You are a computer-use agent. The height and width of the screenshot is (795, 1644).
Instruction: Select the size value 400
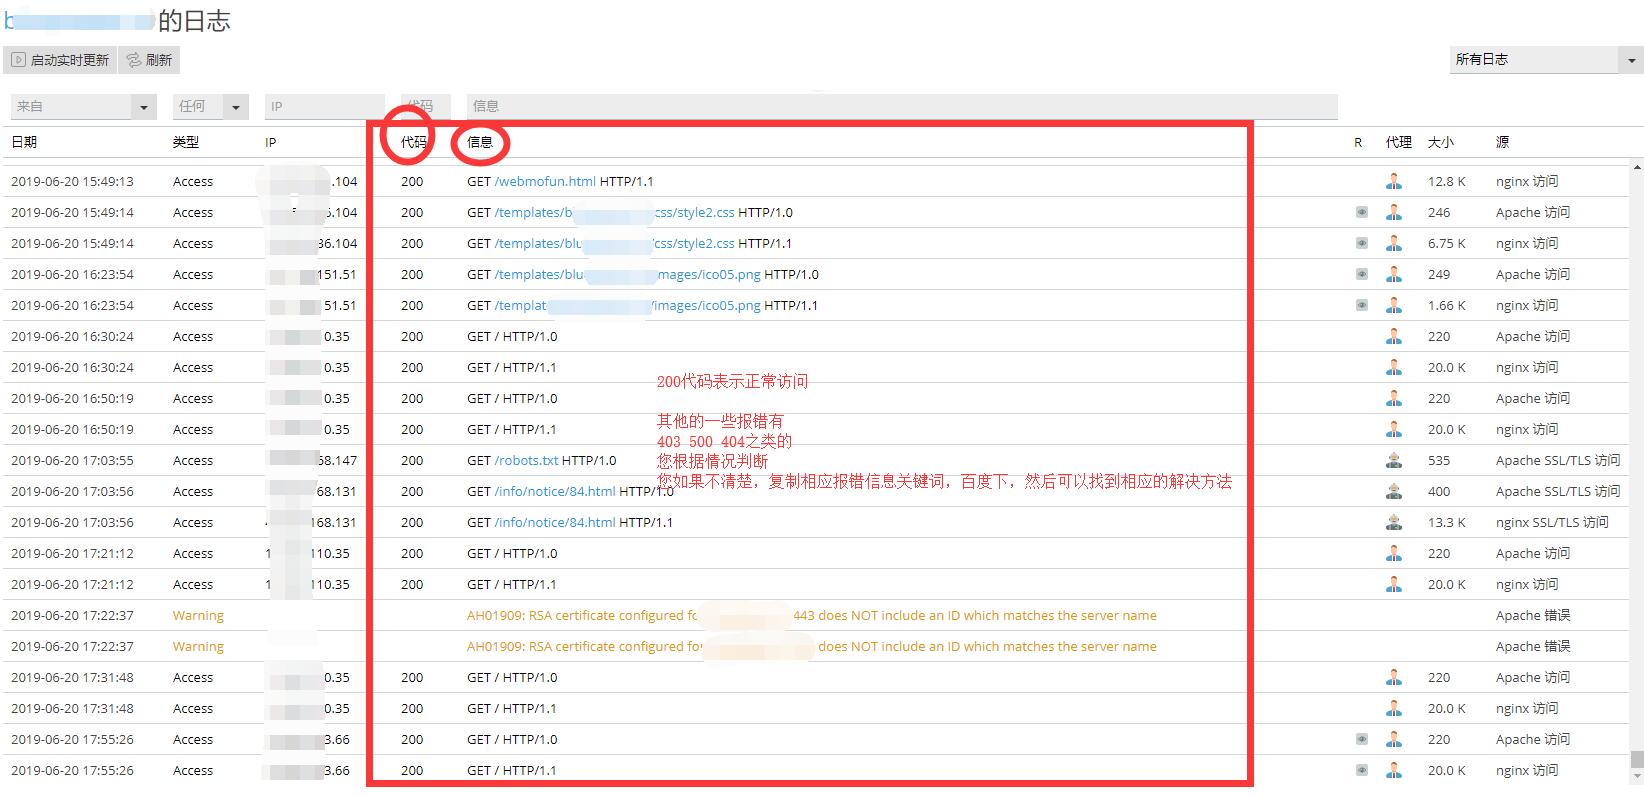(1439, 491)
